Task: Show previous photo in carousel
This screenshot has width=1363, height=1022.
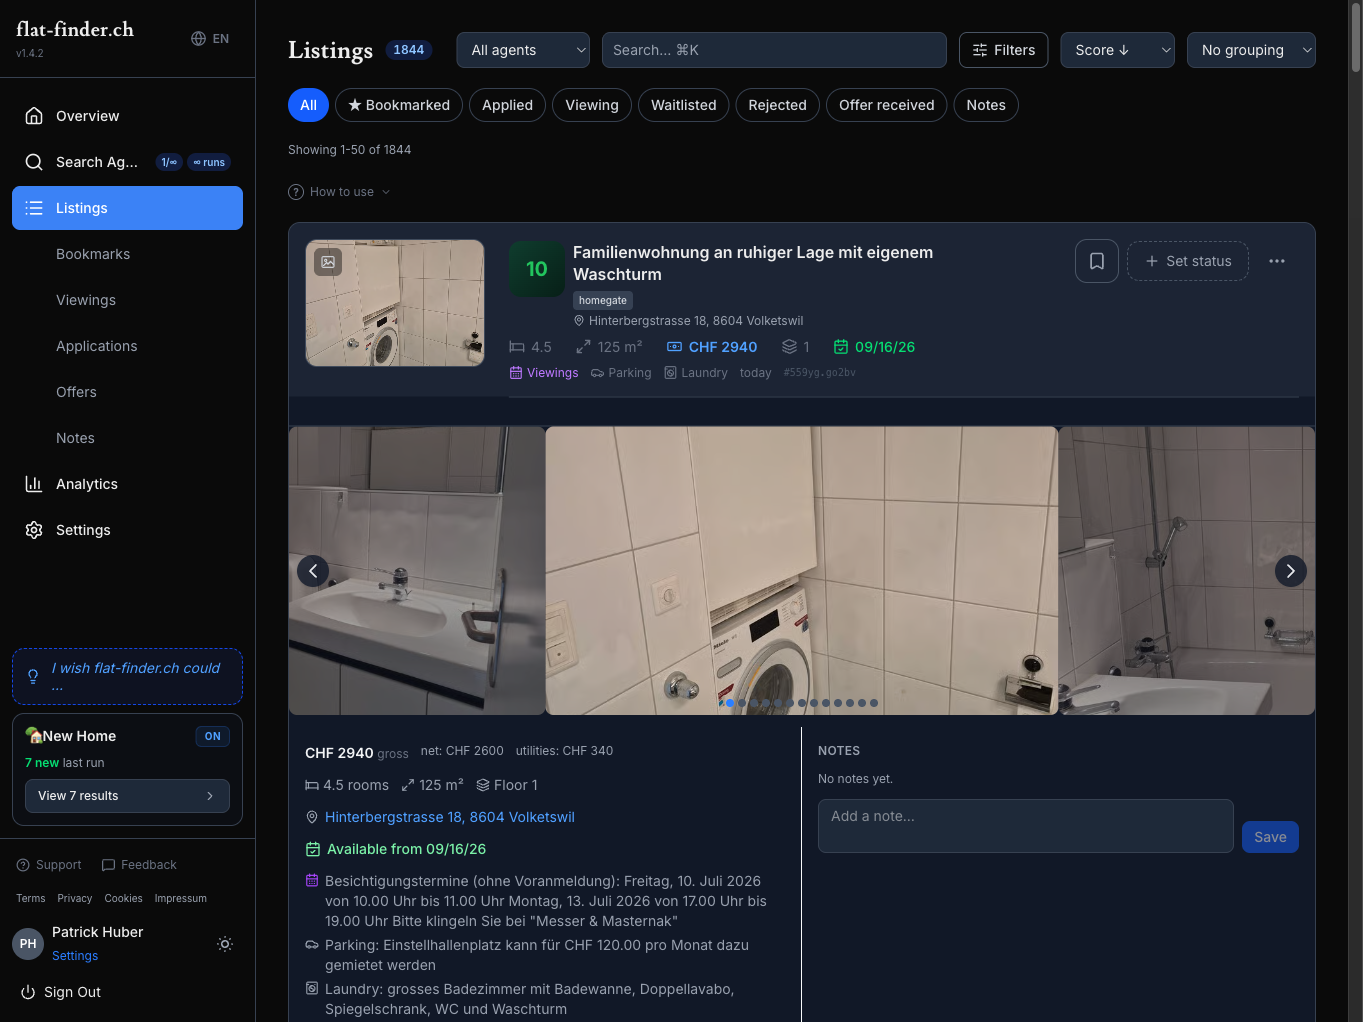Action: 313,571
